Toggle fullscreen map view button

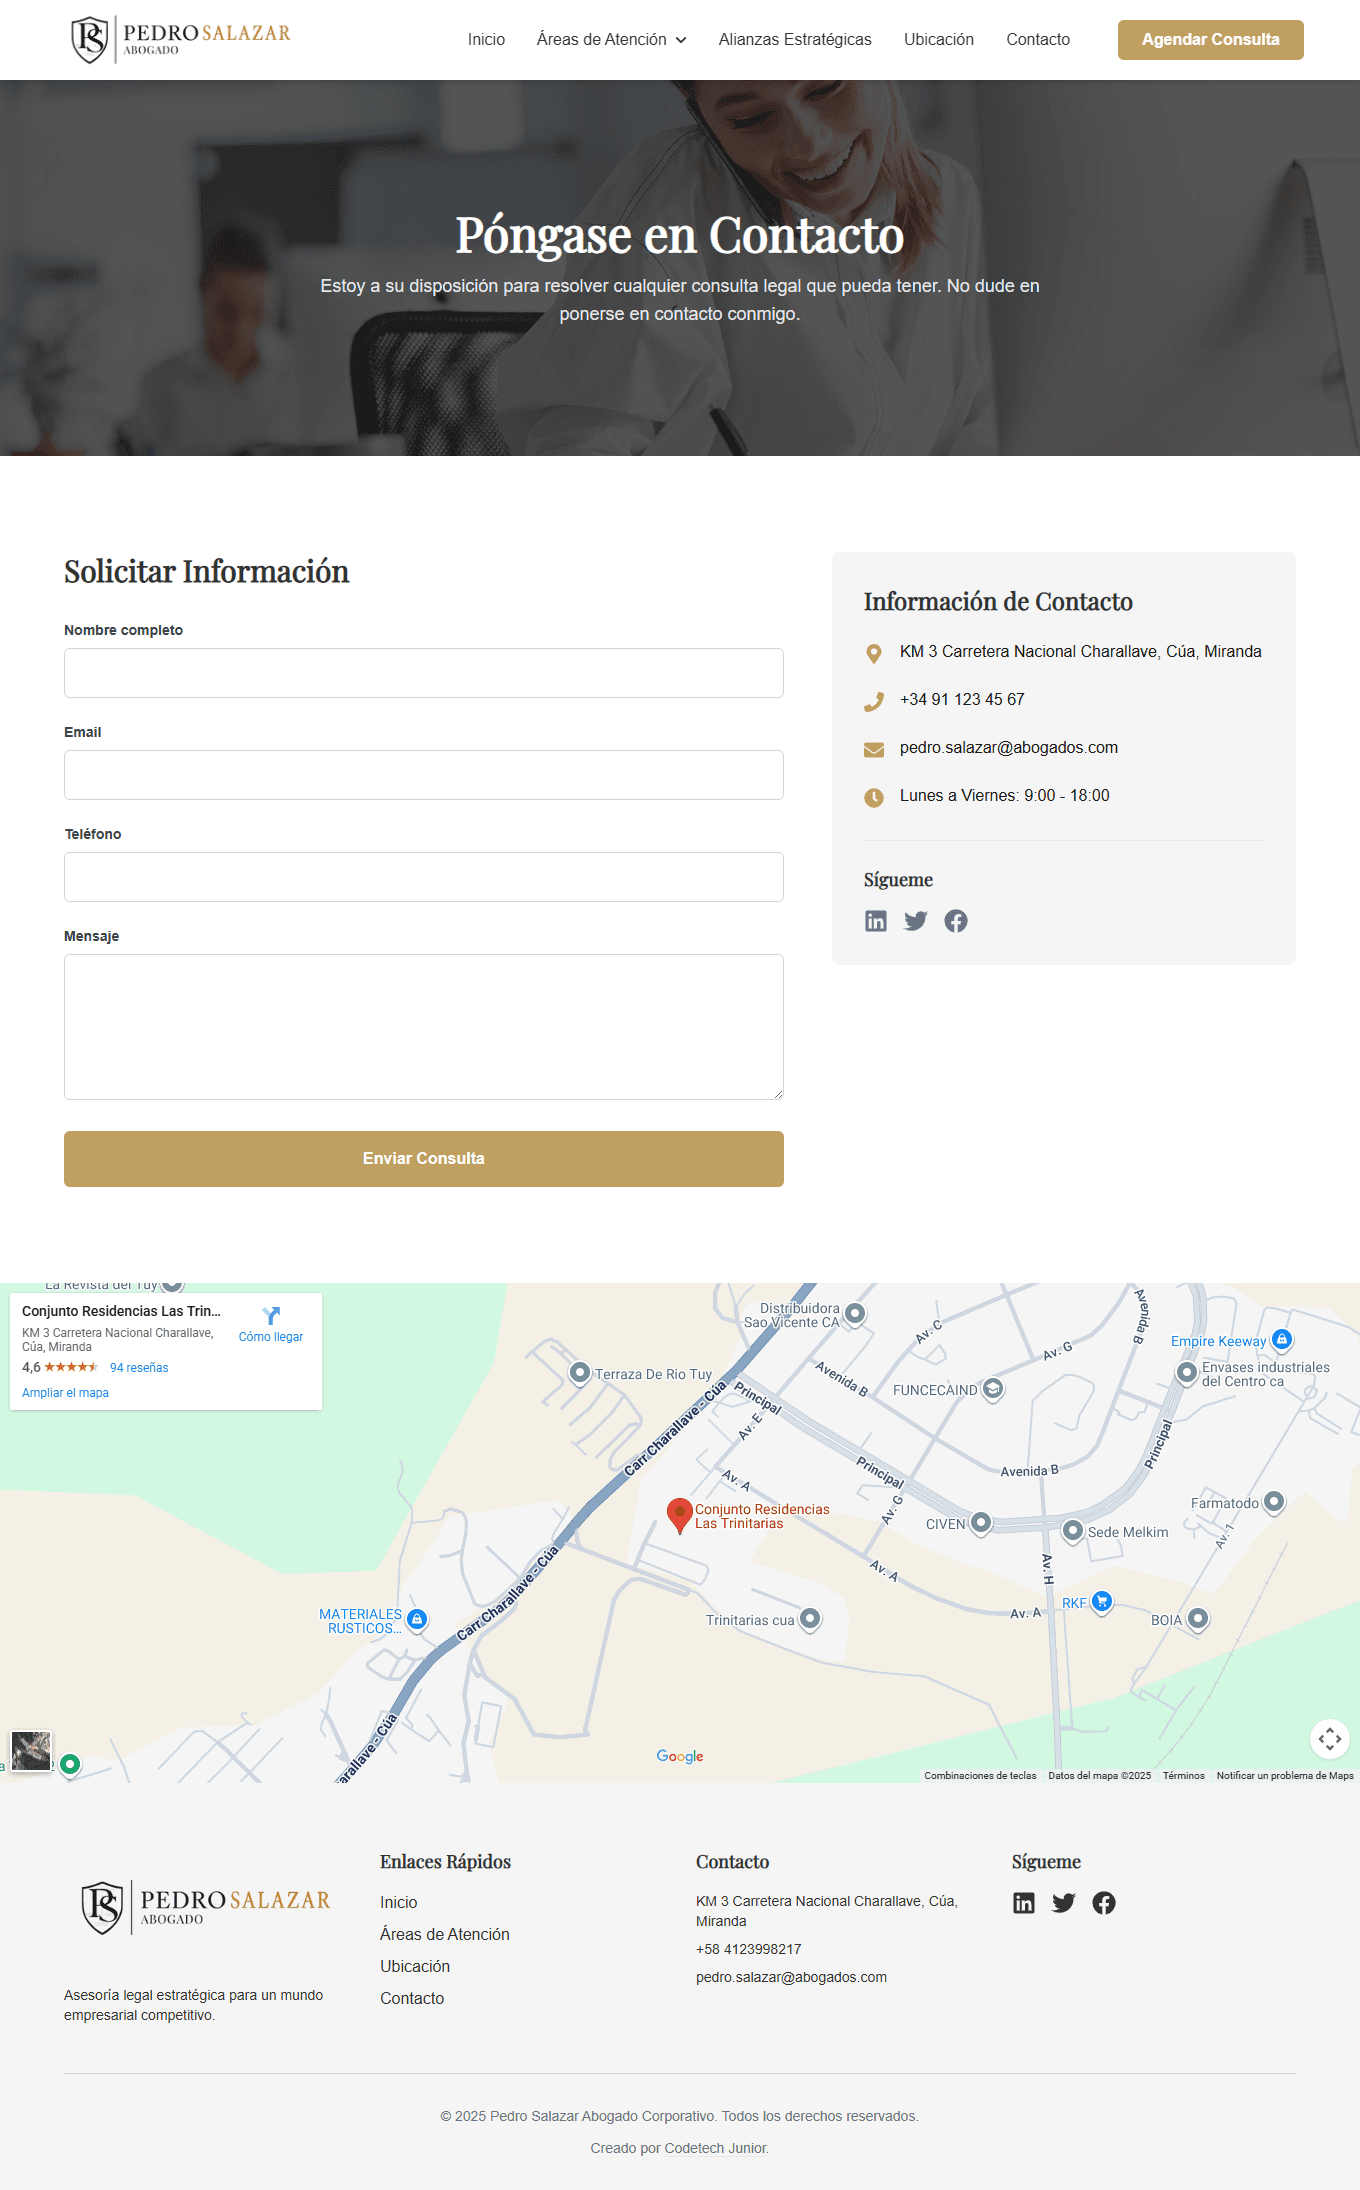[x=1330, y=1739]
